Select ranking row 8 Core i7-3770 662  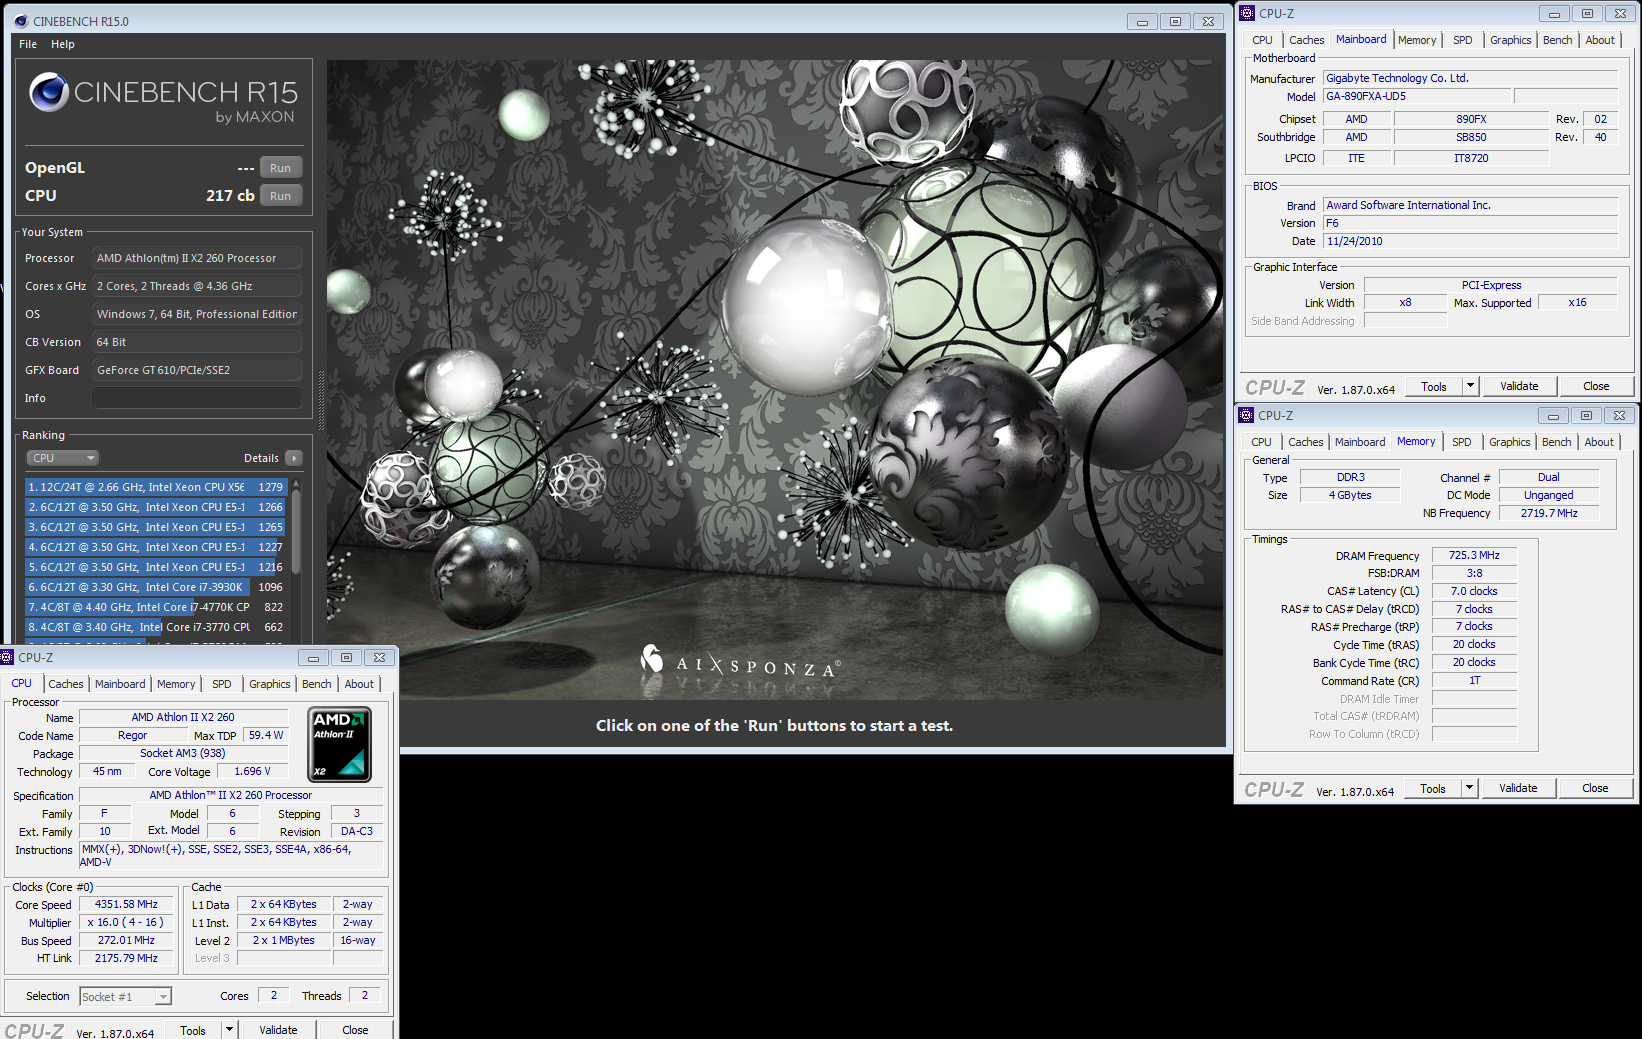156,627
